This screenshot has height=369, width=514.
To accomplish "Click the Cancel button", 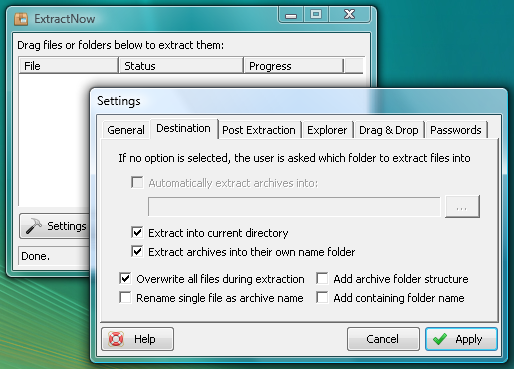I will tap(383, 339).
